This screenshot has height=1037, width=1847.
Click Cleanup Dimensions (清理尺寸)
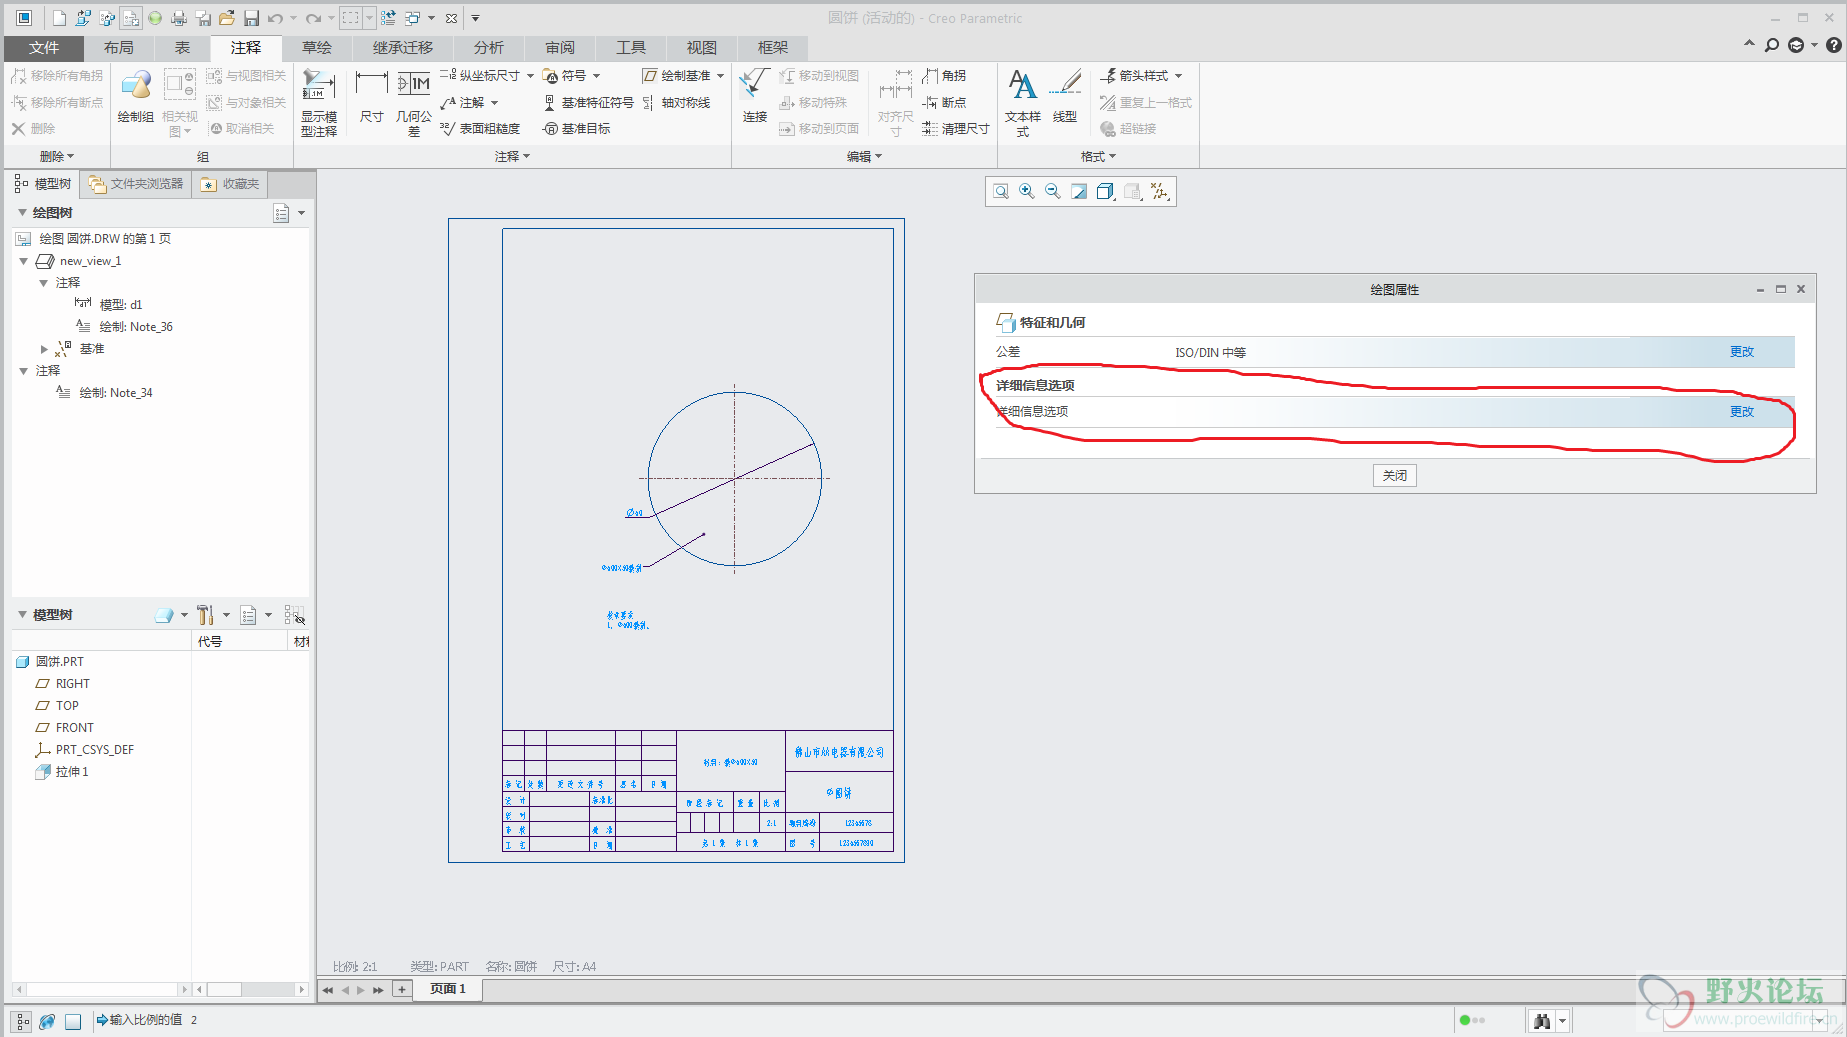point(956,129)
